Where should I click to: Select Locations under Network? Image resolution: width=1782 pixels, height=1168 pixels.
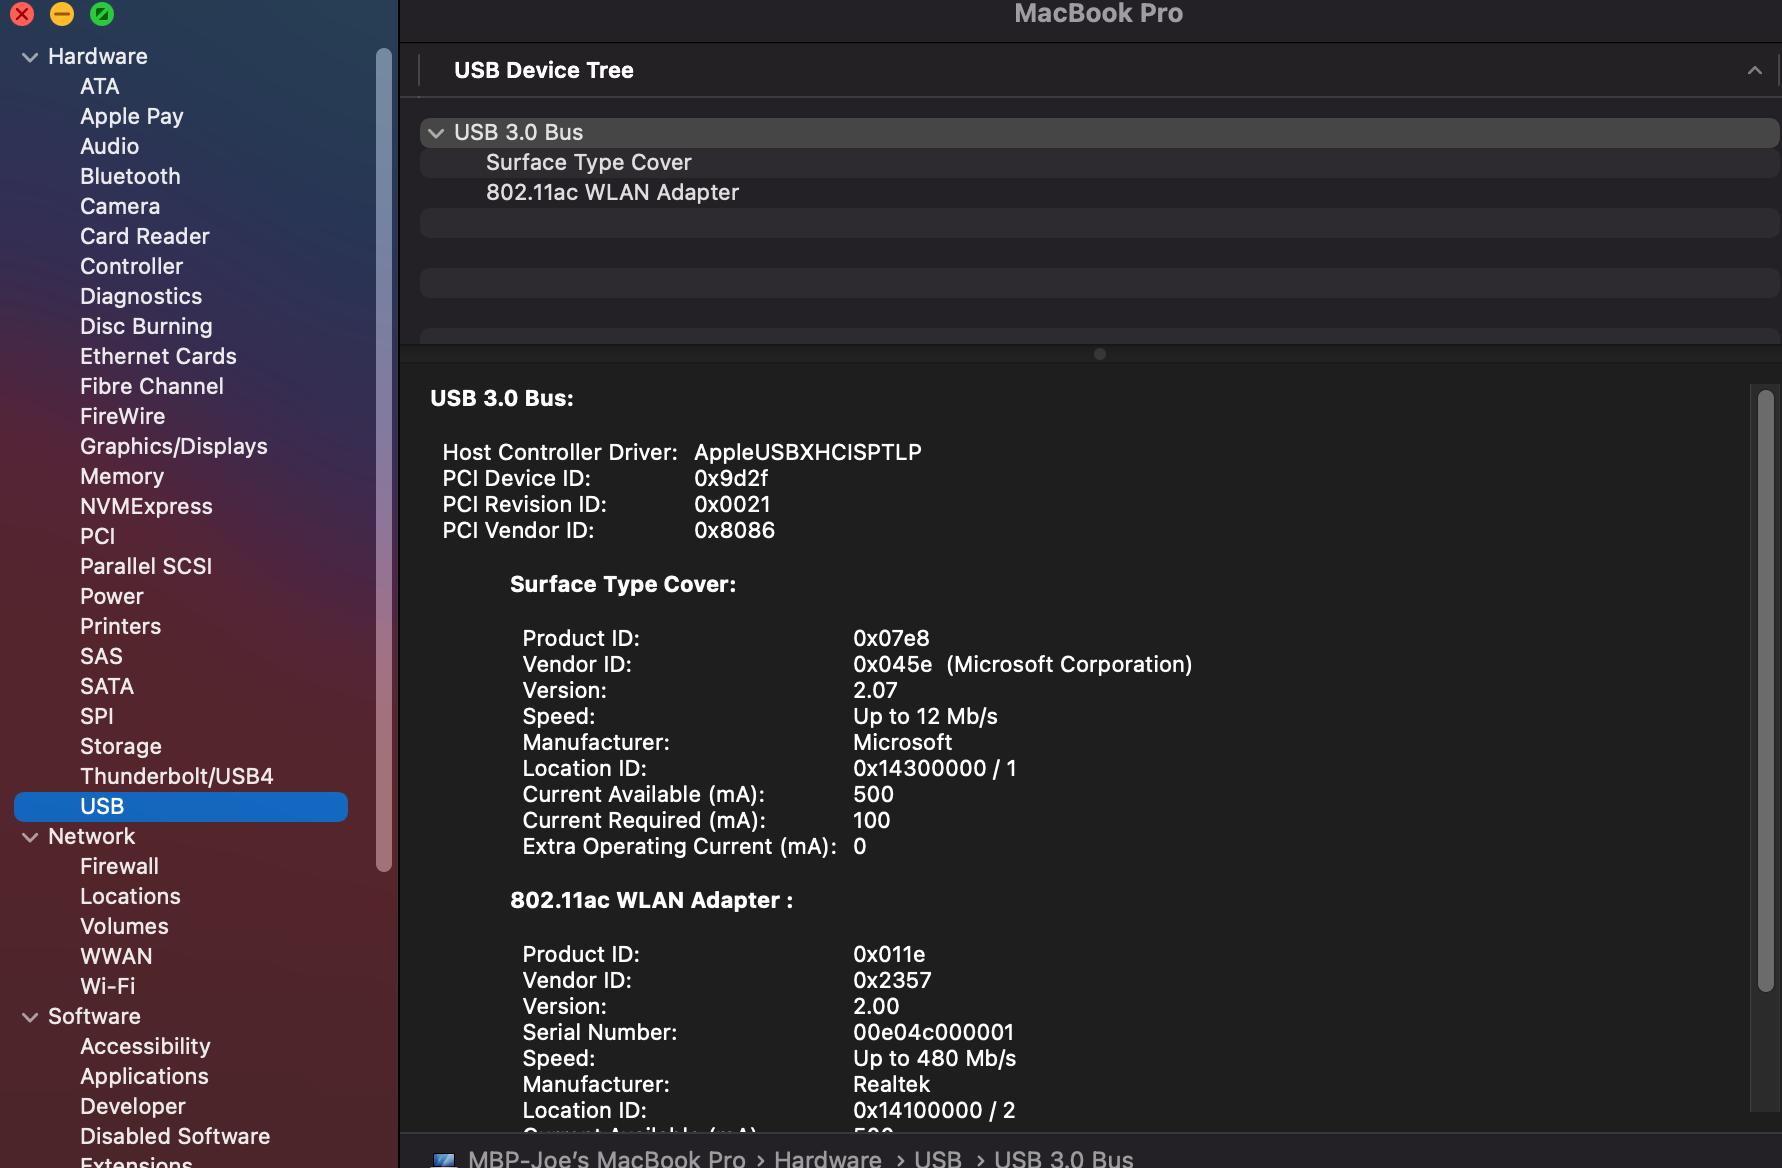click(131, 896)
